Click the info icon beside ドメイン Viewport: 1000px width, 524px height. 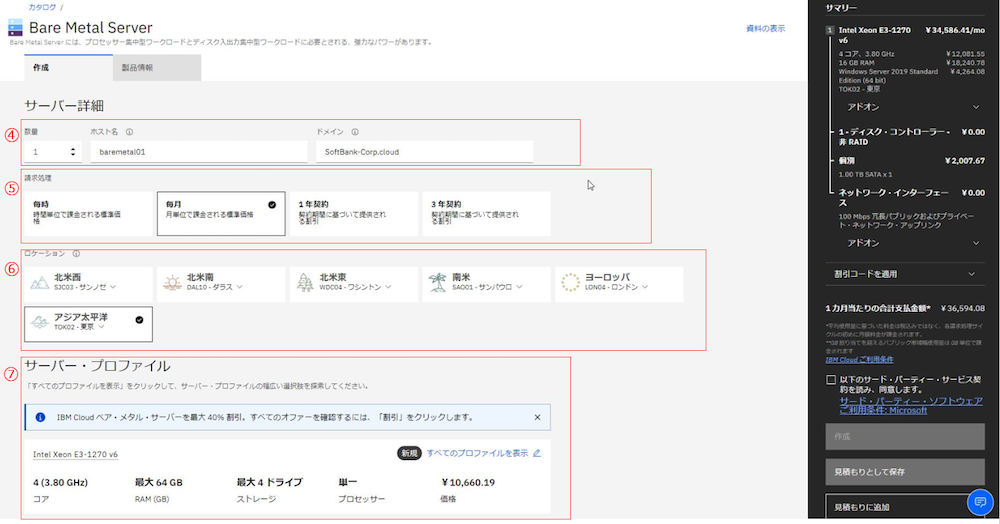click(356, 131)
